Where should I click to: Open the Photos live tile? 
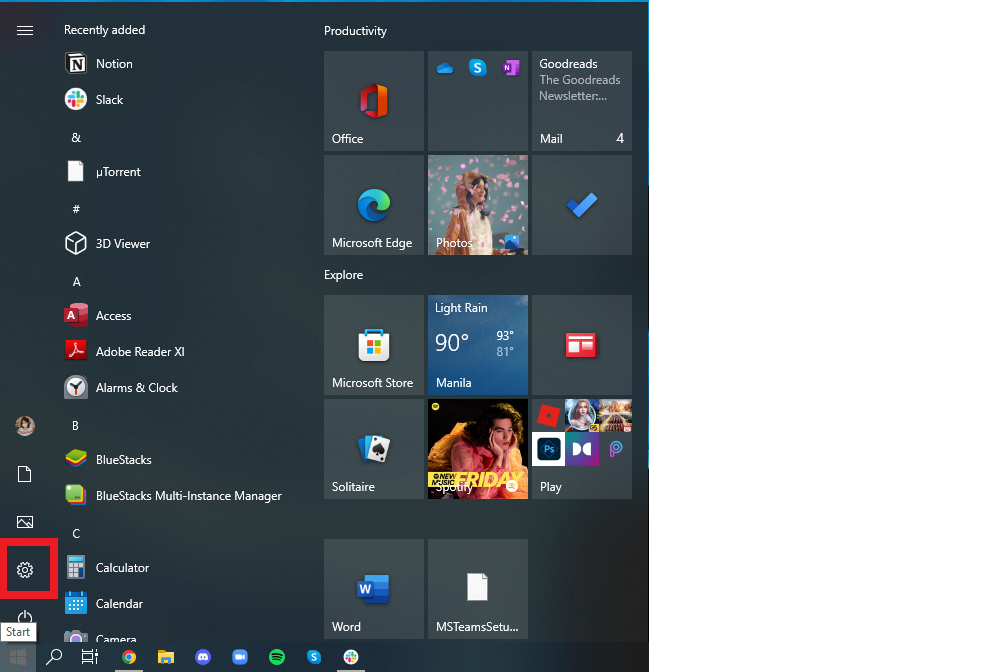(x=478, y=205)
